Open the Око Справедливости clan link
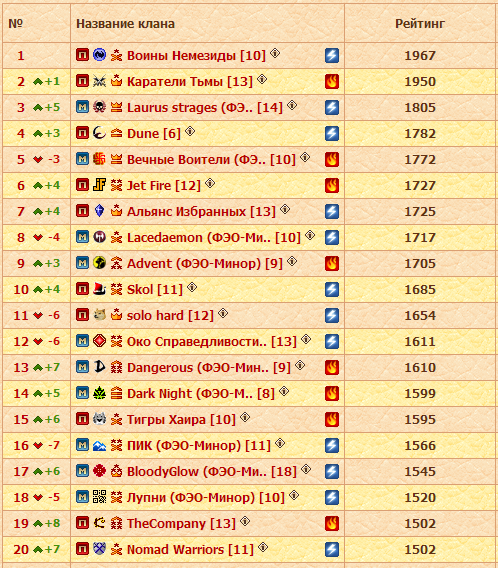The width and height of the screenshot is (498, 568). (212, 341)
